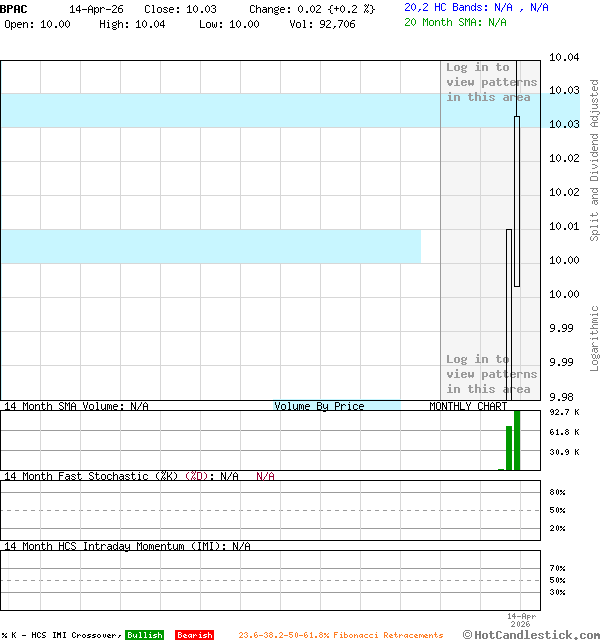600x640 pixels.
Task: Open the HotCandlestick.com copyright link
Action: (531, 634)
